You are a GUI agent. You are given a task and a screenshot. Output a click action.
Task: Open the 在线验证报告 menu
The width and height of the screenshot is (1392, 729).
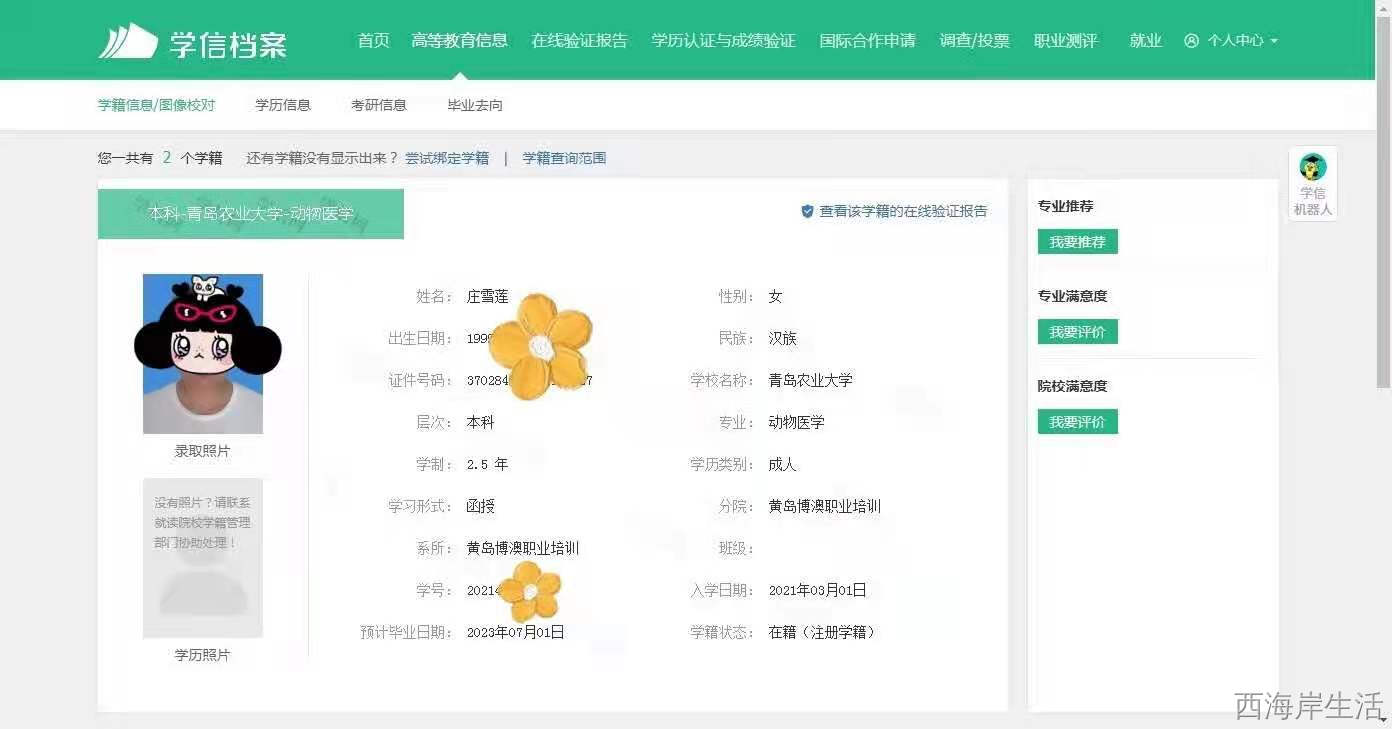point(579,41)
